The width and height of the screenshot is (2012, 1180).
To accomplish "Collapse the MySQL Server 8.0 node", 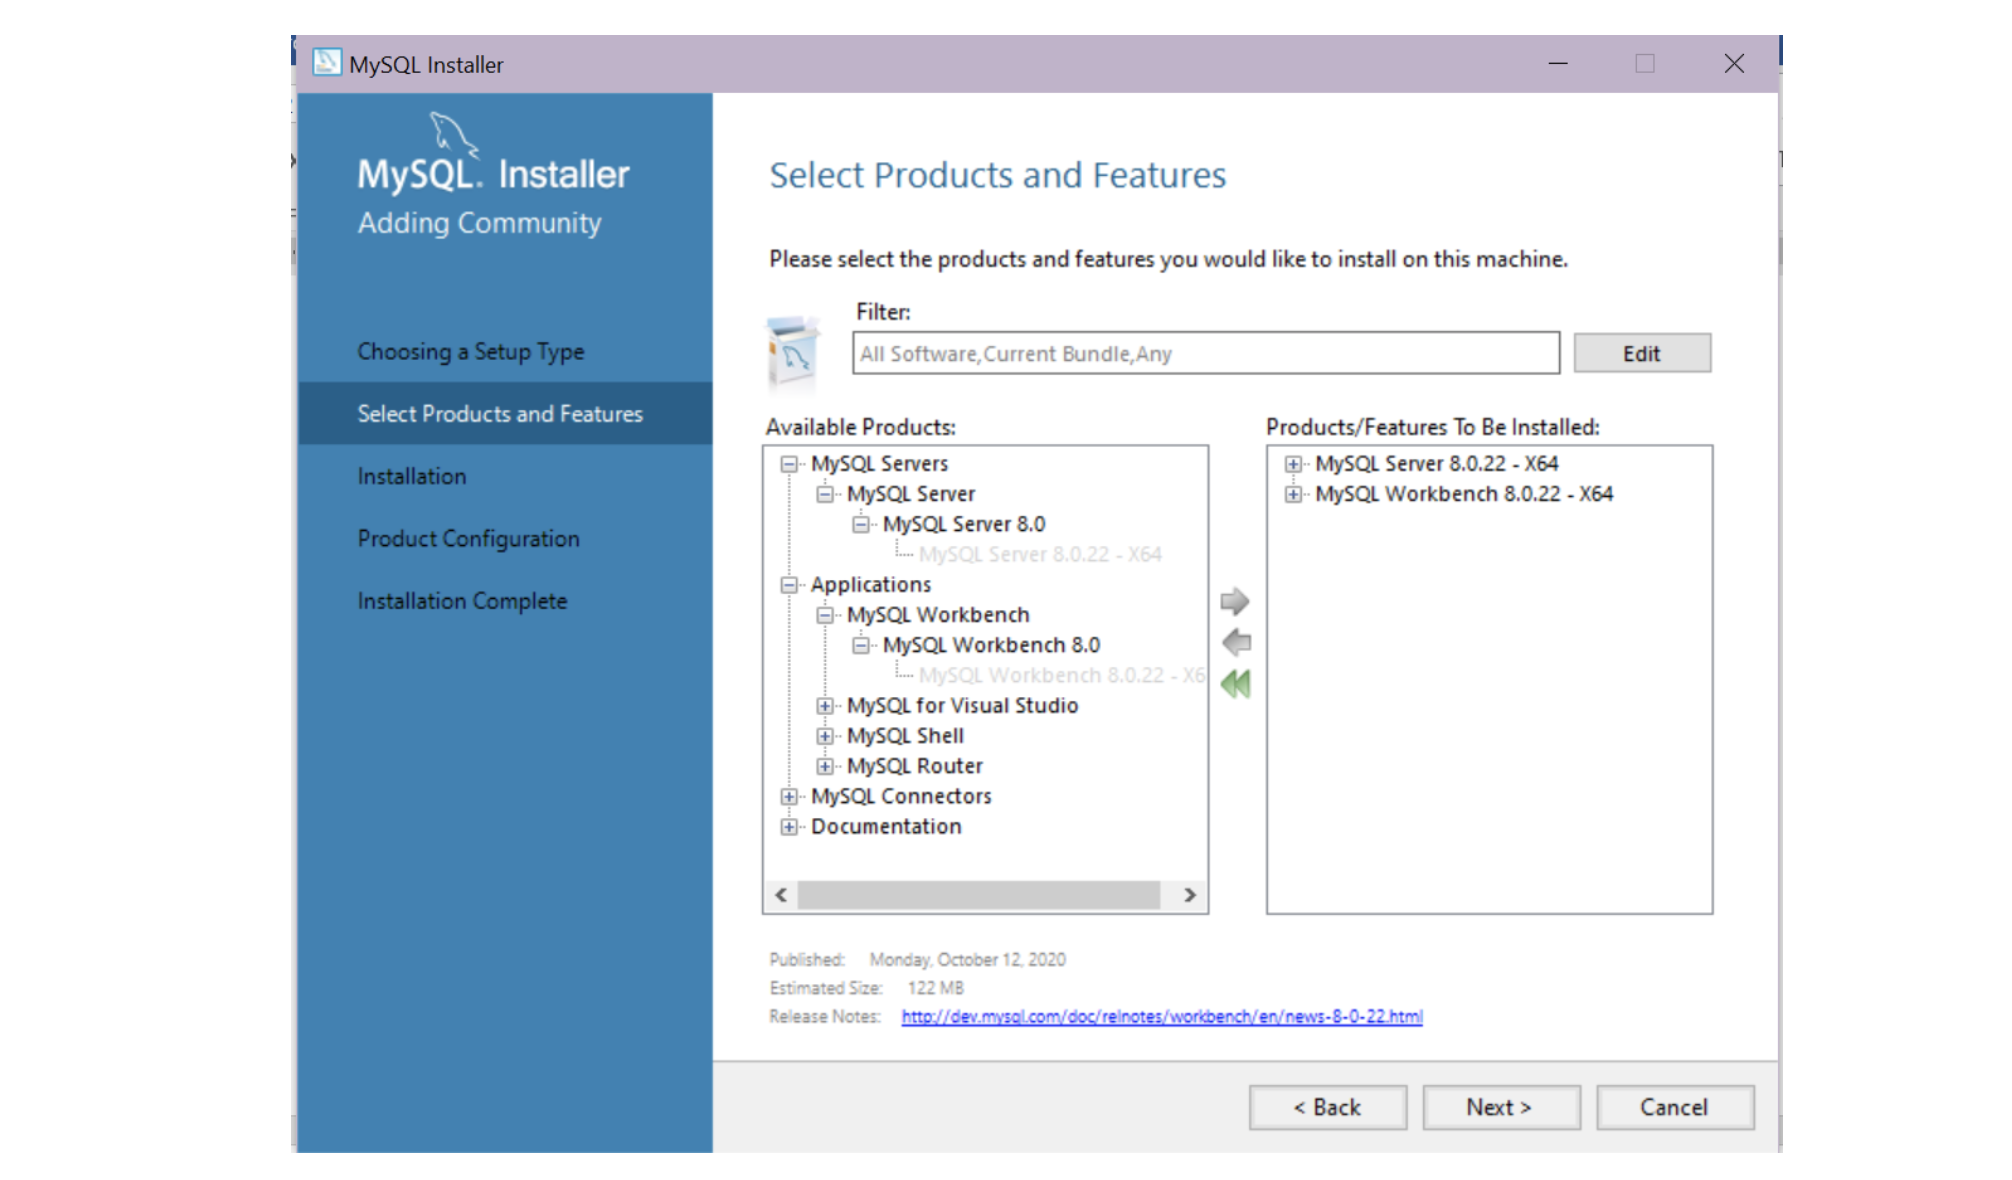I will point(861,524).
